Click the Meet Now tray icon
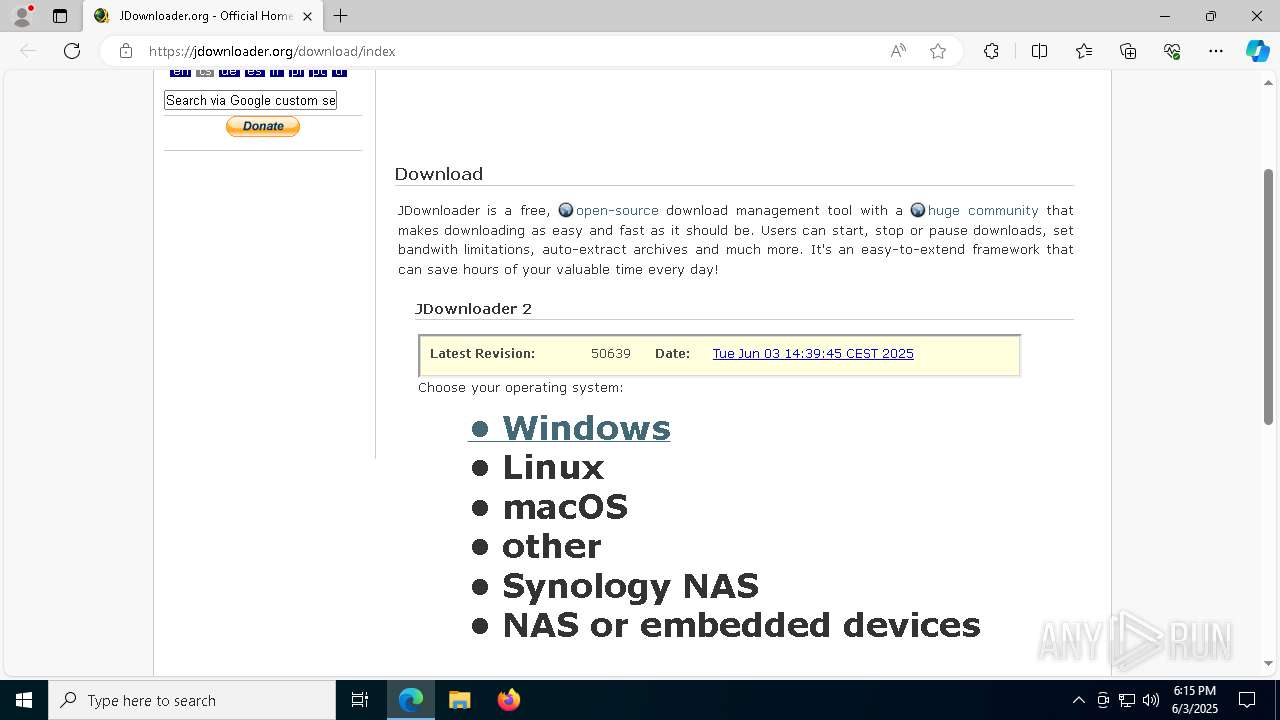Image resolution: width=1280 pixels, height=720 pixels. point(1103,700)
